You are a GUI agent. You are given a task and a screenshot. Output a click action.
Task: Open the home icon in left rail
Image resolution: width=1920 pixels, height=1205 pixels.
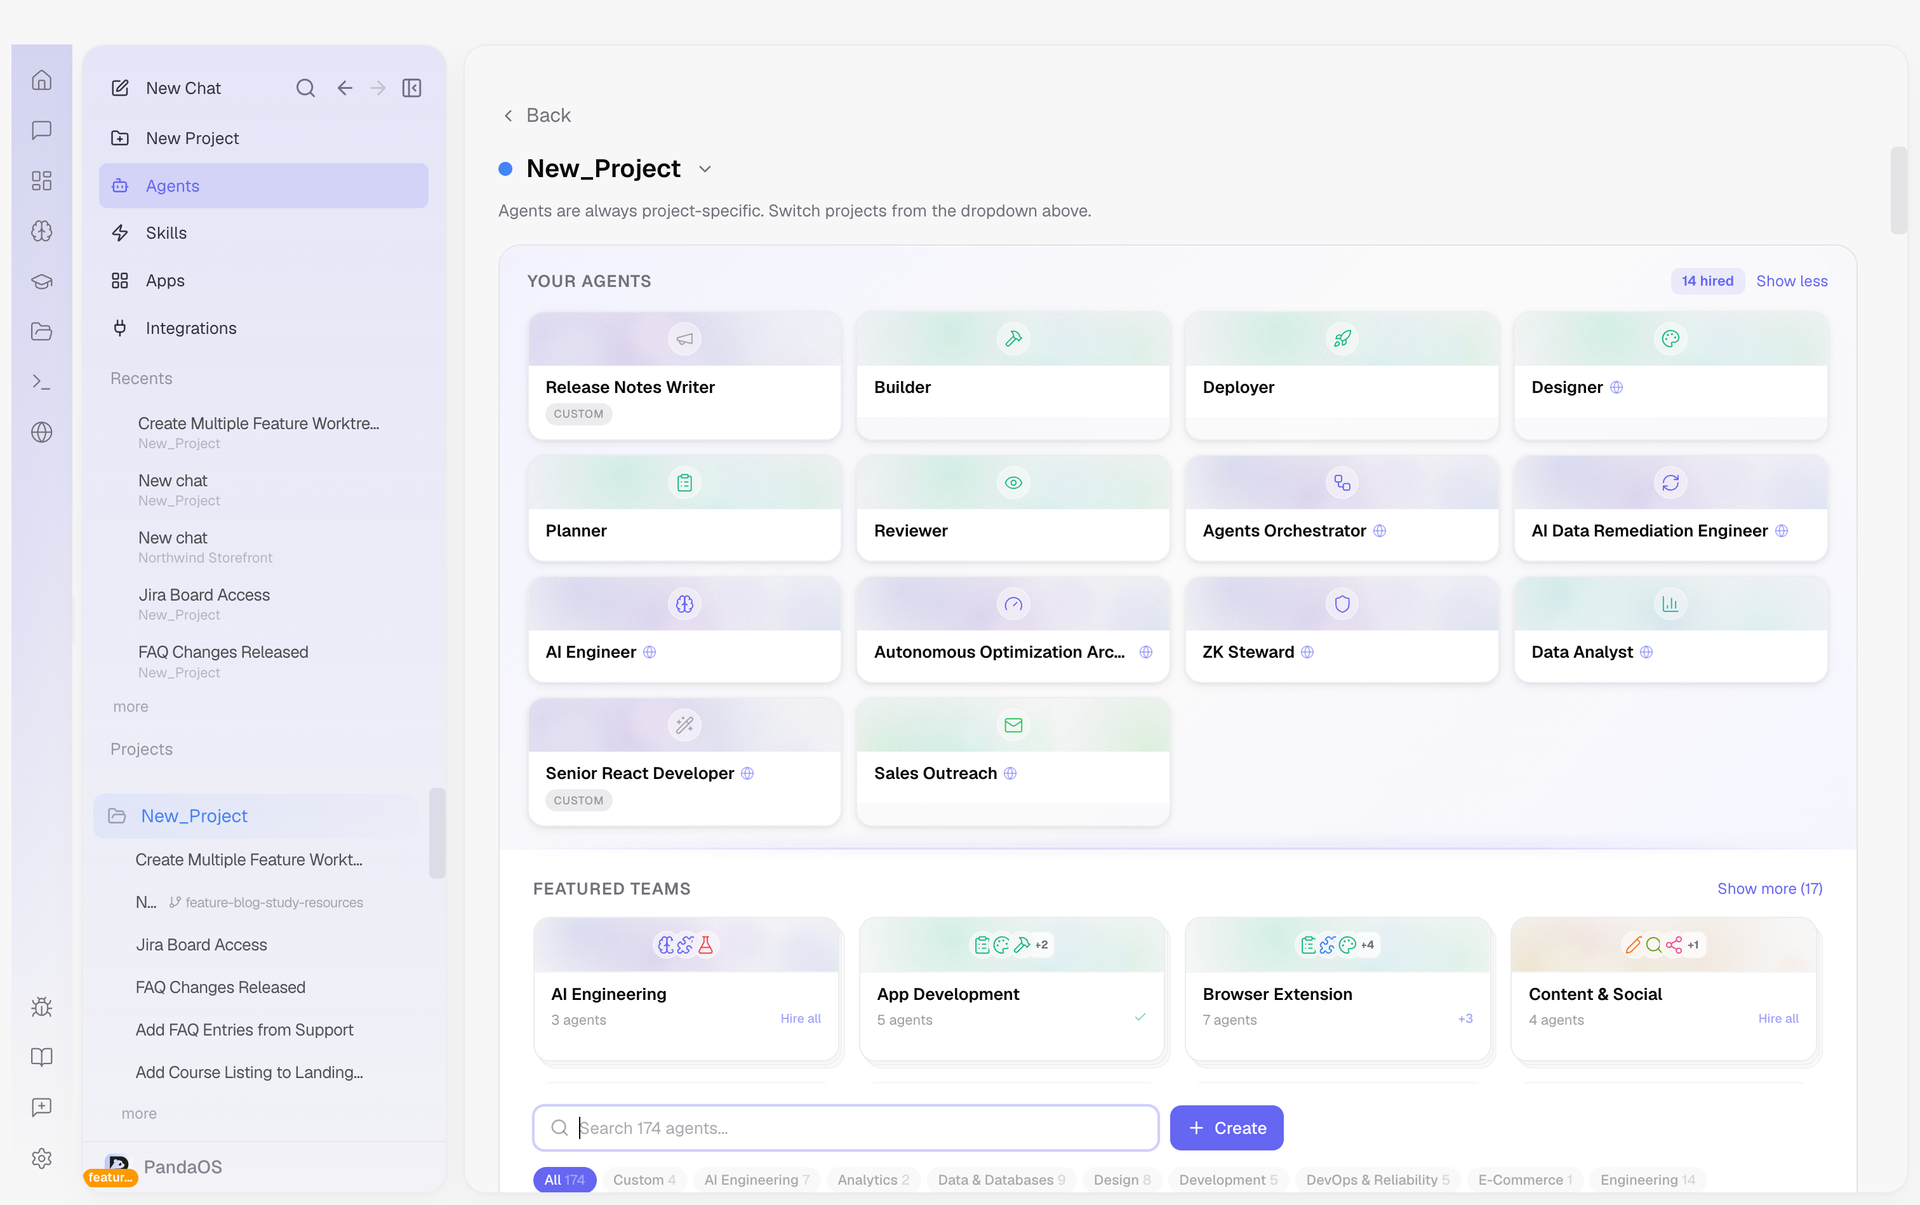point(41,80)
